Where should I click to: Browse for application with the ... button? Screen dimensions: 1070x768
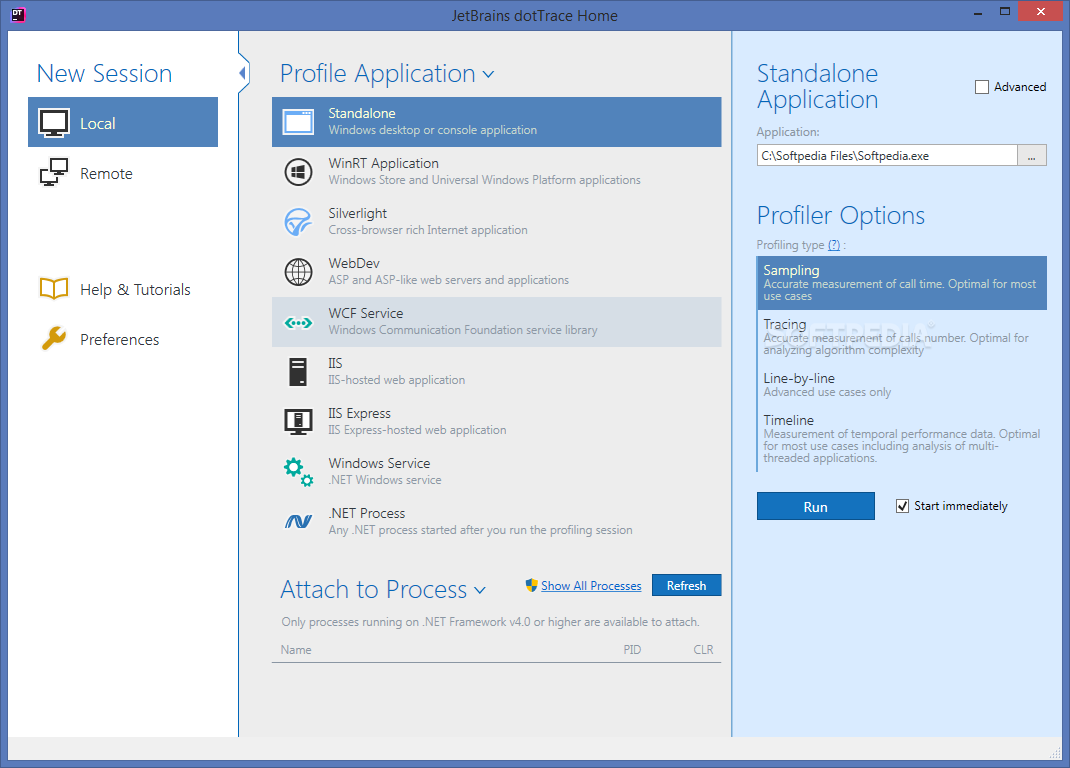pyautogui.click(x=1032, y=156)
